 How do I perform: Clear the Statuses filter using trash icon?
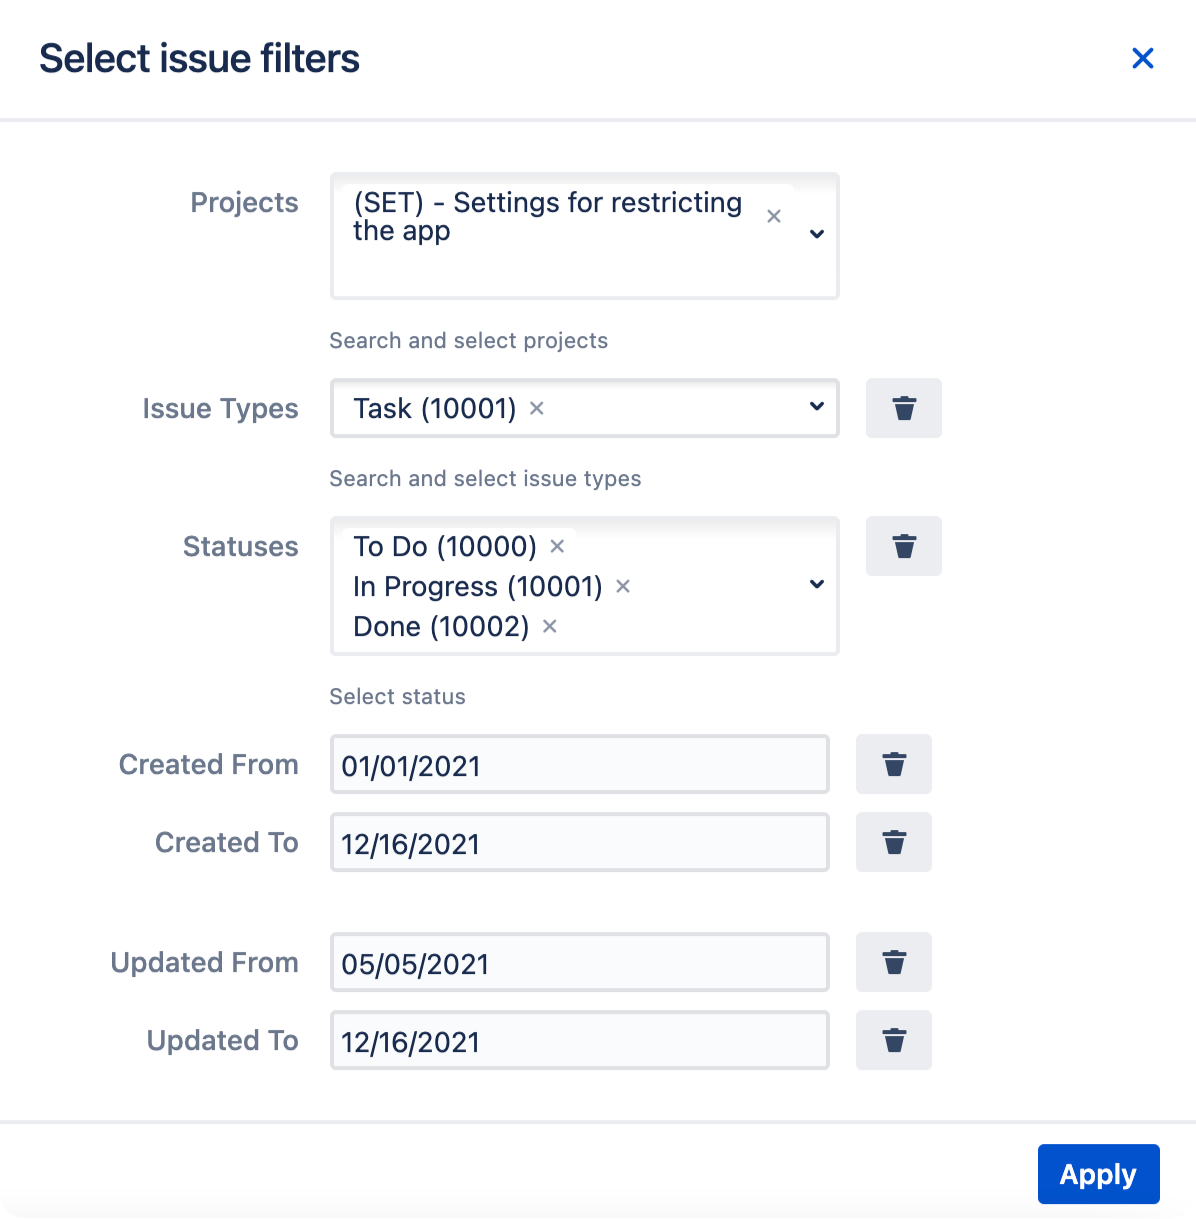pyautogui.click(x=903, y=546)
